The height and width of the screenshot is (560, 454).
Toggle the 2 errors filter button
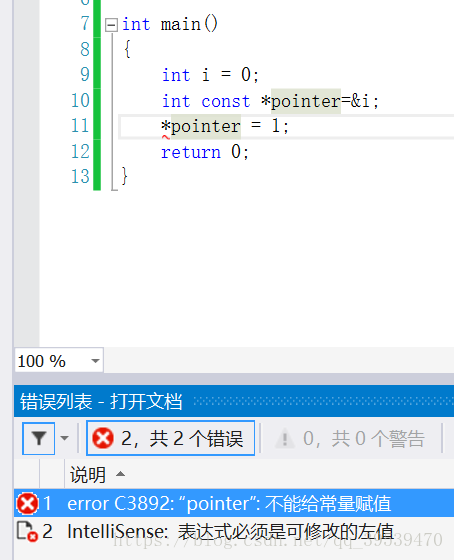(170, 438)
